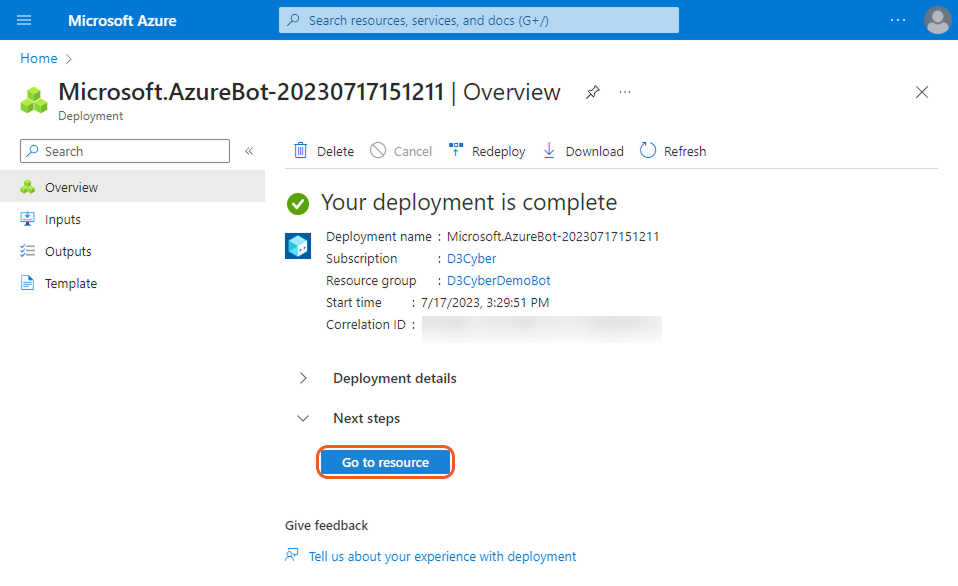Click the user account avatar

pyautogui.click(x=937, y=20)
